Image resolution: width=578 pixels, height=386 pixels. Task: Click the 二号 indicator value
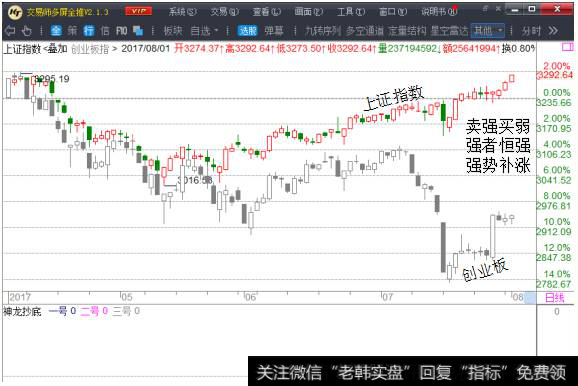(x=94, y=312)
